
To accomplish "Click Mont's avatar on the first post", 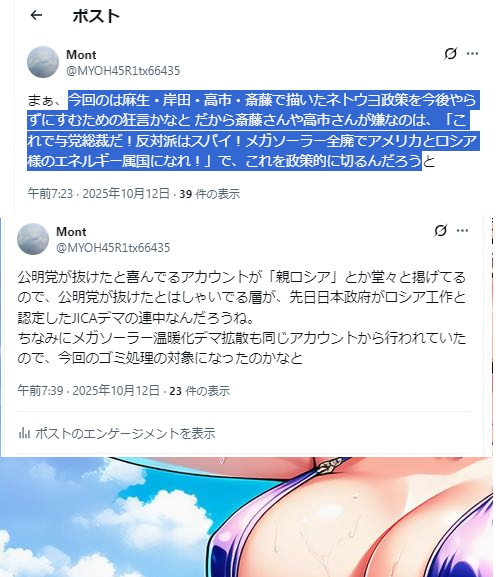I will (43, 62).
